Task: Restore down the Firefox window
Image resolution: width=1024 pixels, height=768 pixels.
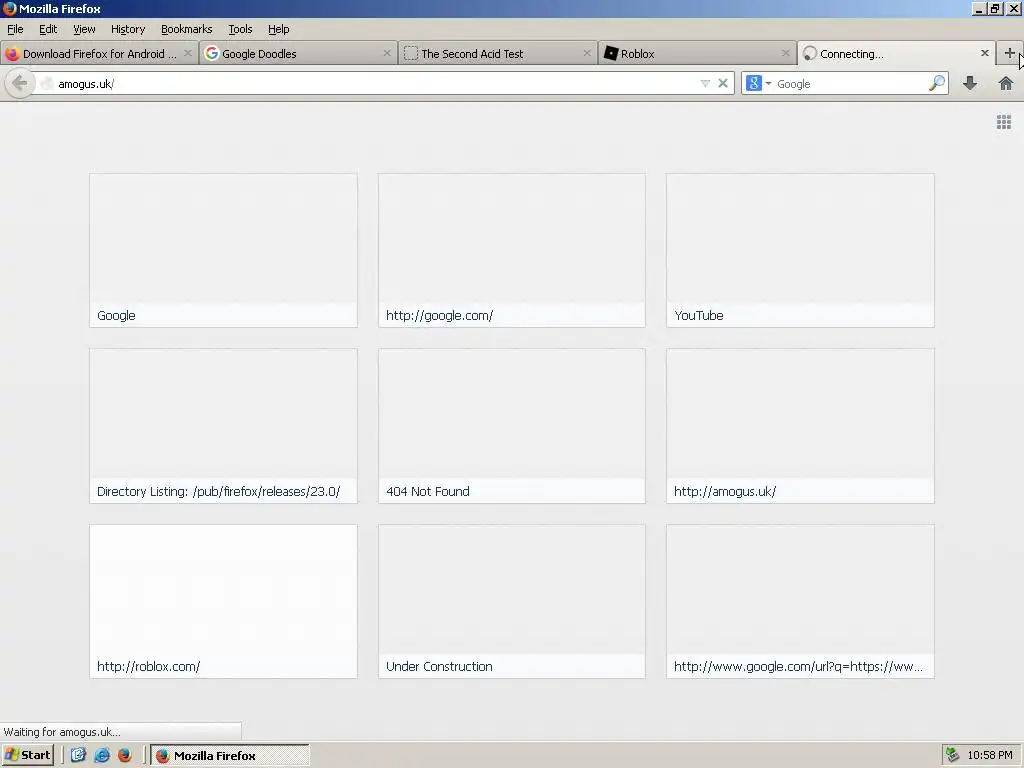Action: pyautogui.click(x=995, y=8)
